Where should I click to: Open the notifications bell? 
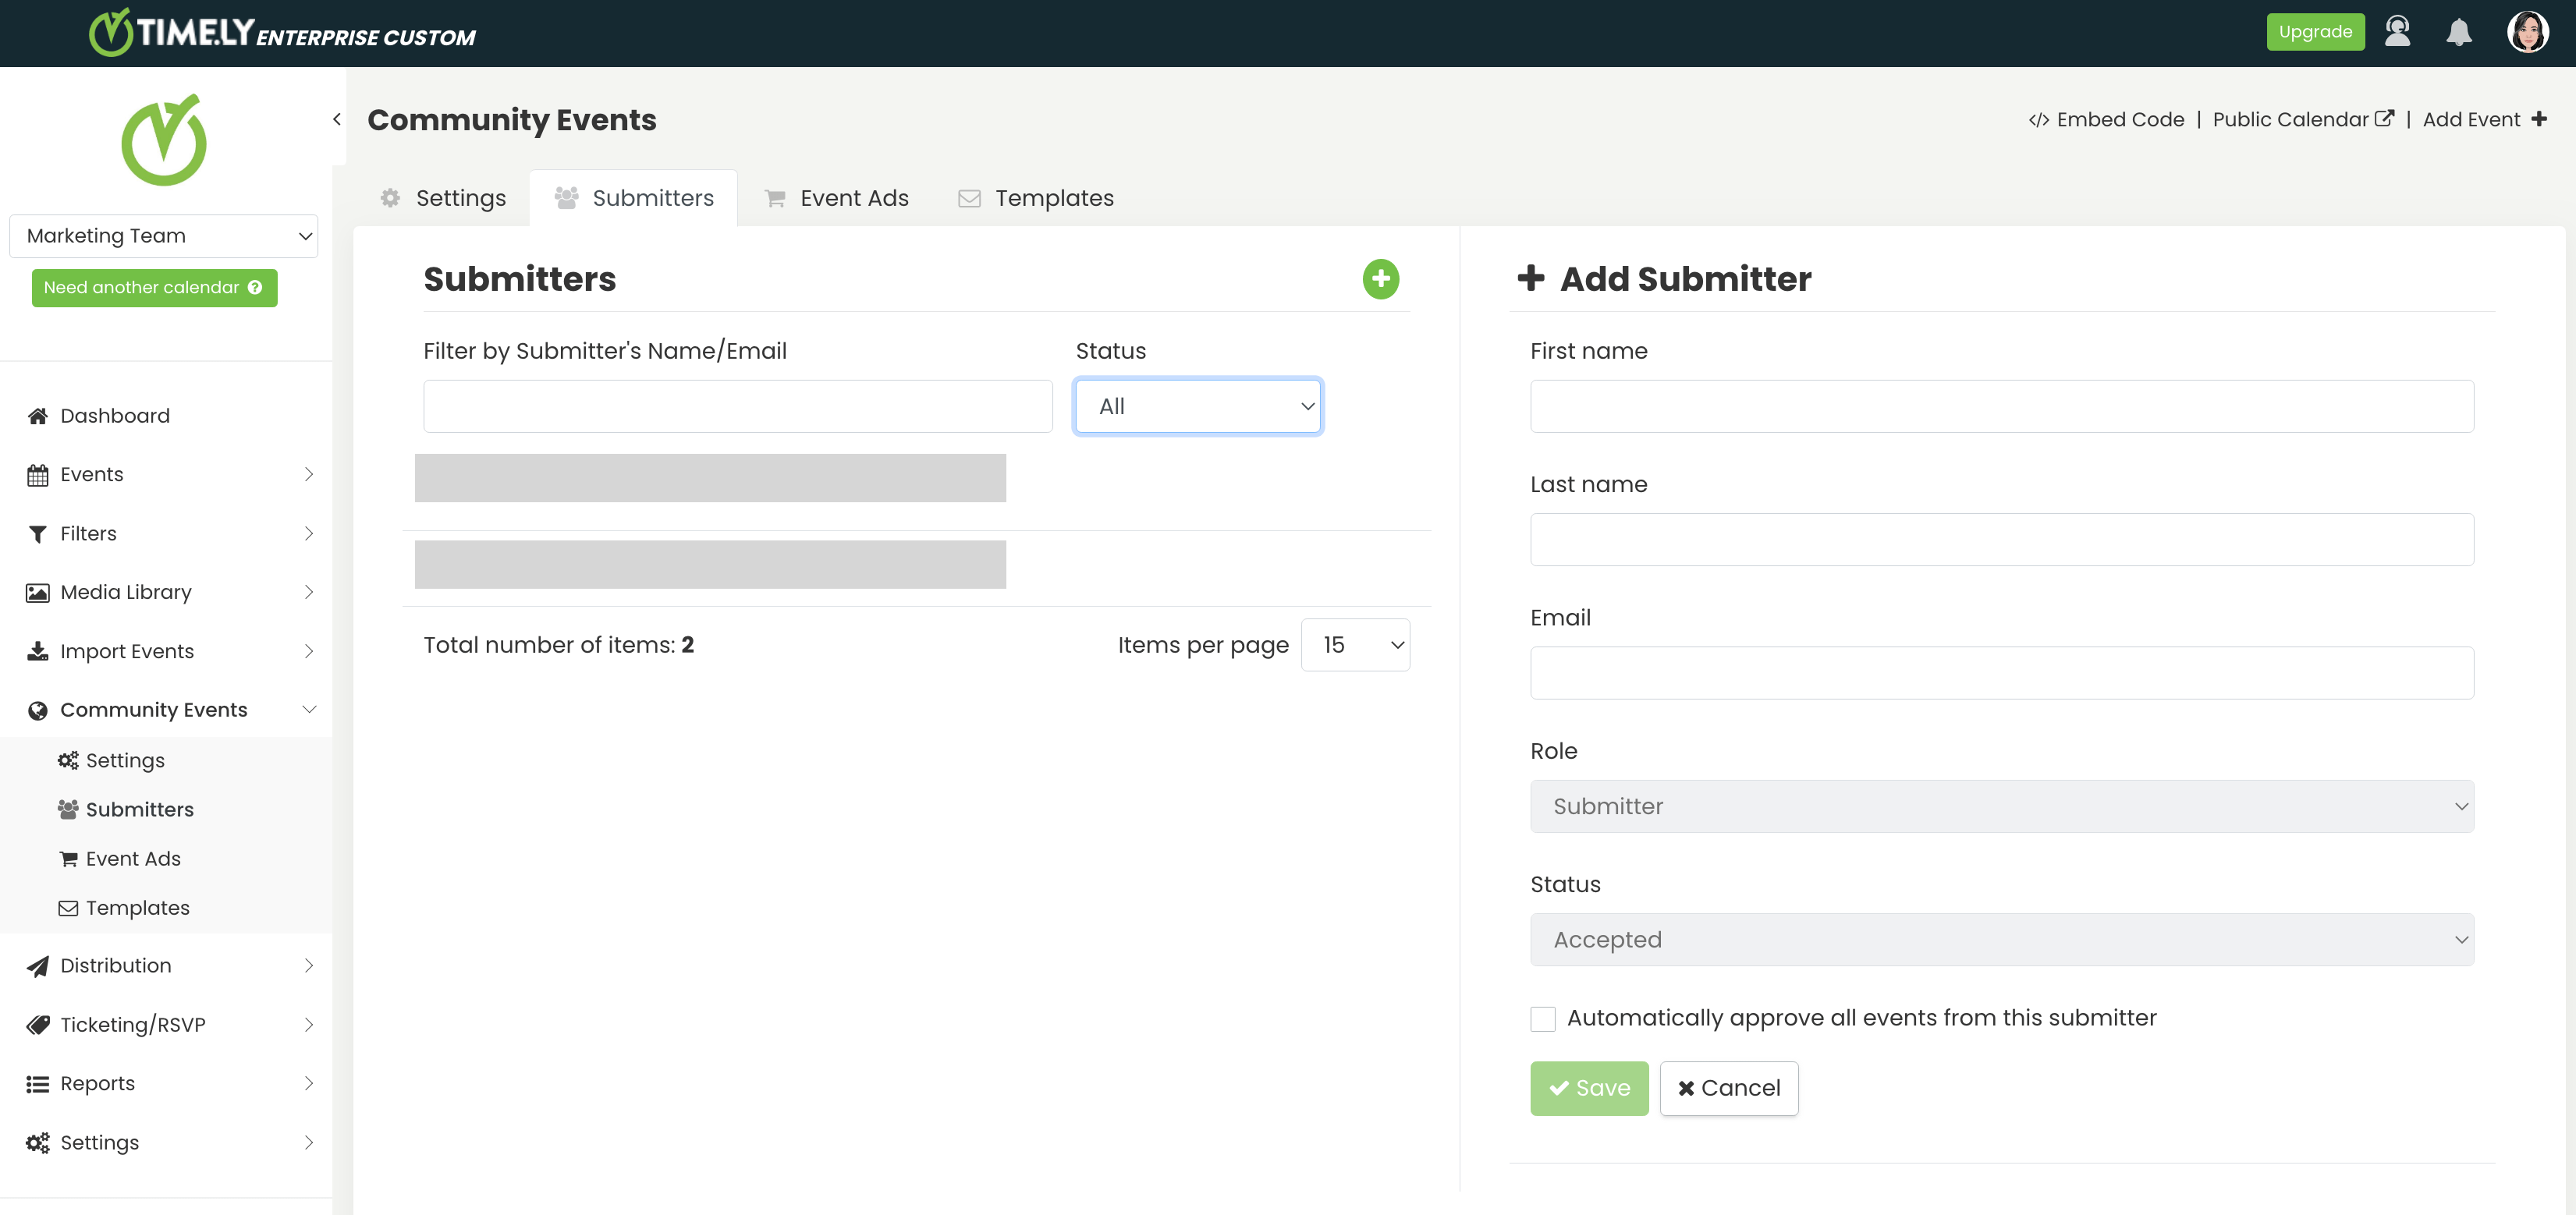pyautogui.click(x=2459, y=32)
